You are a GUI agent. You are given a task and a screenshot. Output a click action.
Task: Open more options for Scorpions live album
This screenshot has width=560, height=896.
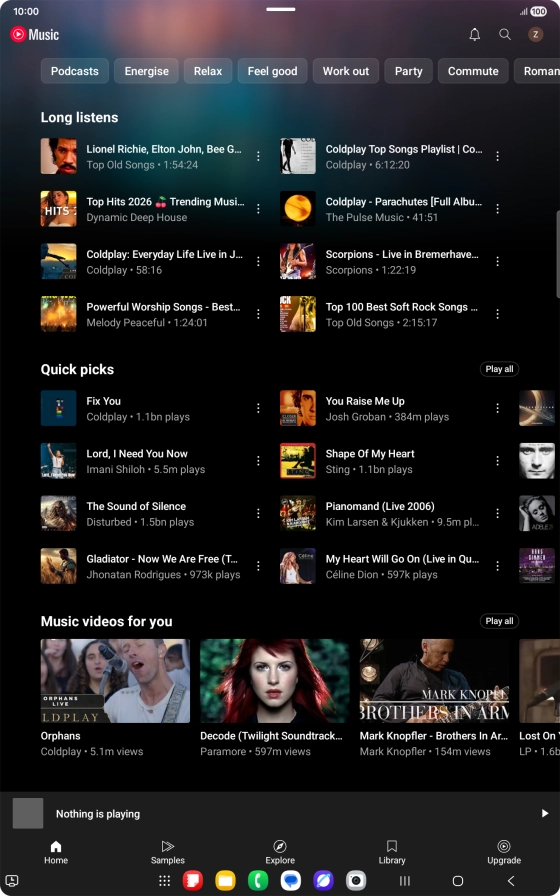498,261
